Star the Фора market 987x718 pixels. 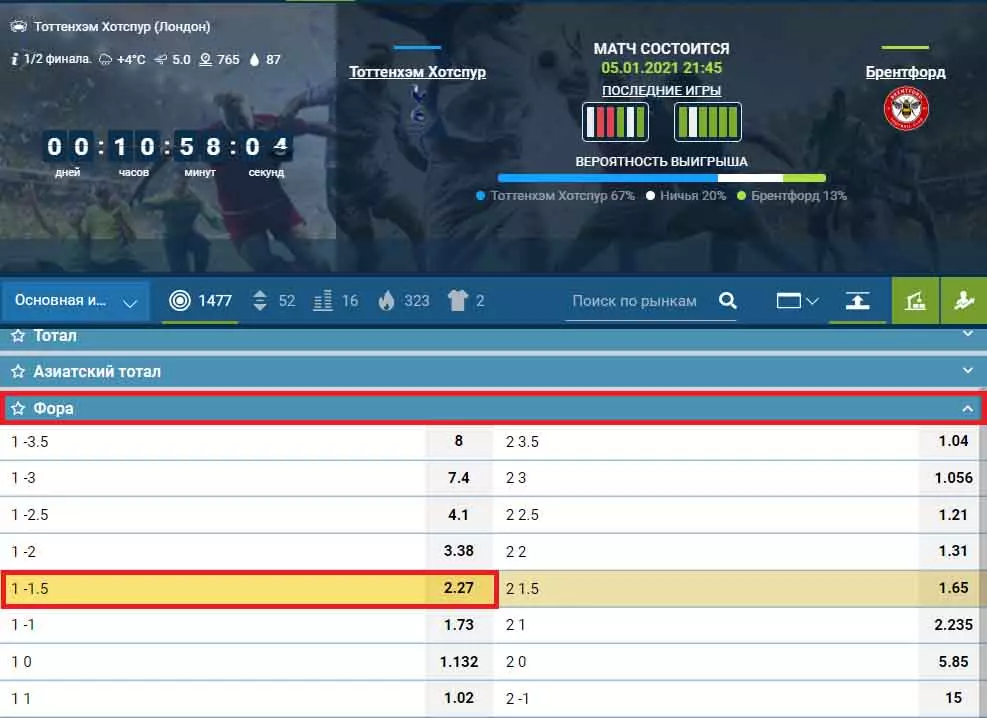pos(18,408)
